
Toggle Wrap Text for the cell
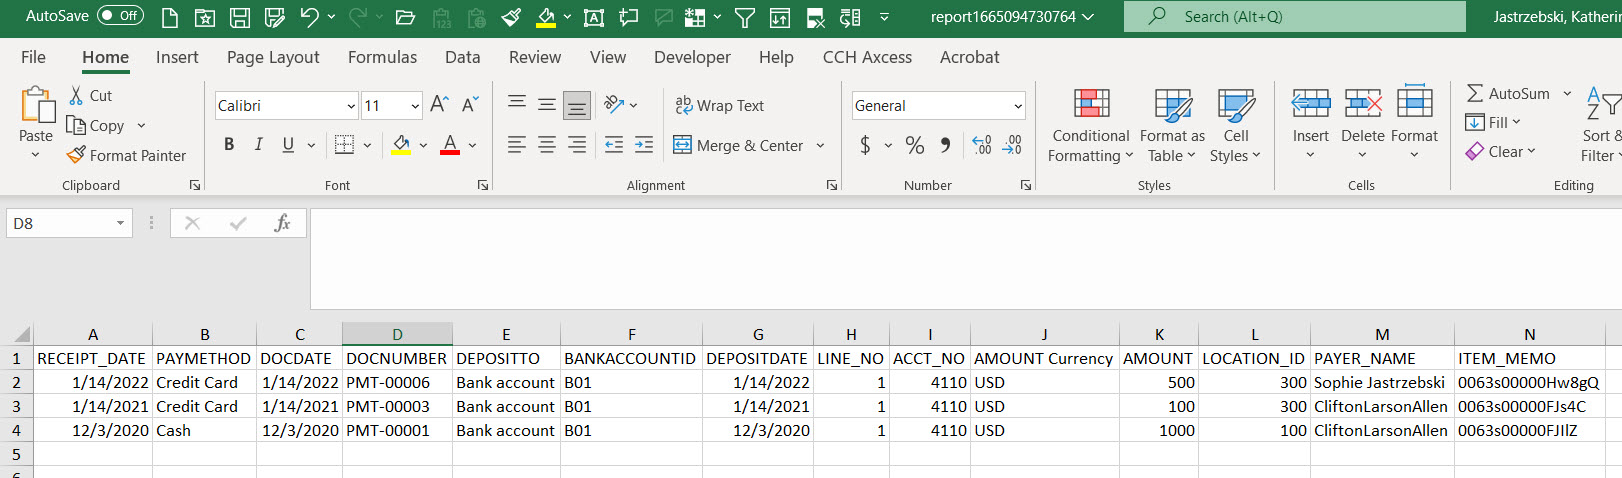[x=719, y=105]
